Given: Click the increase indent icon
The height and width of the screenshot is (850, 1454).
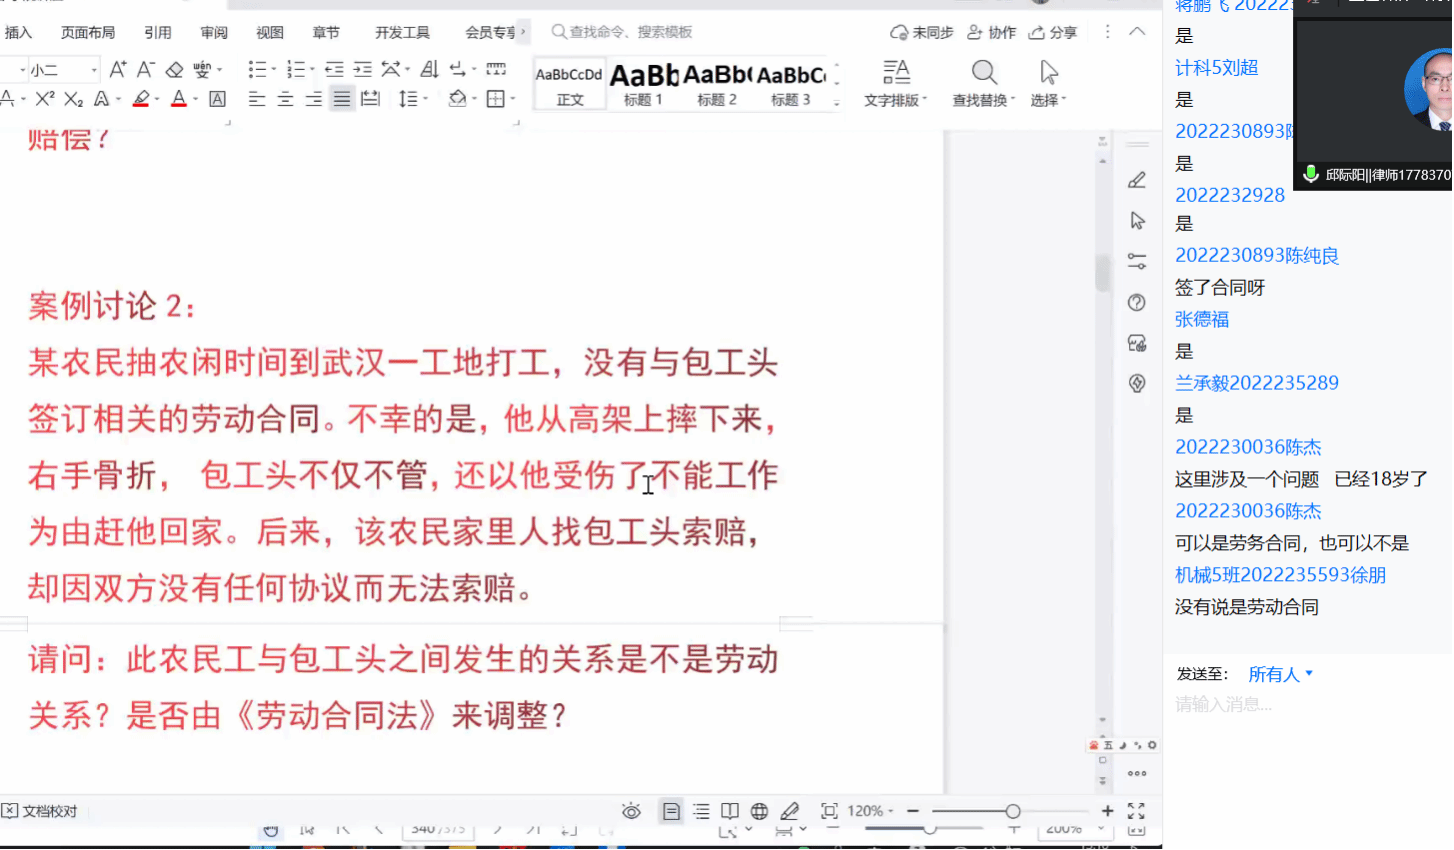Looking at the screenshot, I should click(x=362, y=69).
